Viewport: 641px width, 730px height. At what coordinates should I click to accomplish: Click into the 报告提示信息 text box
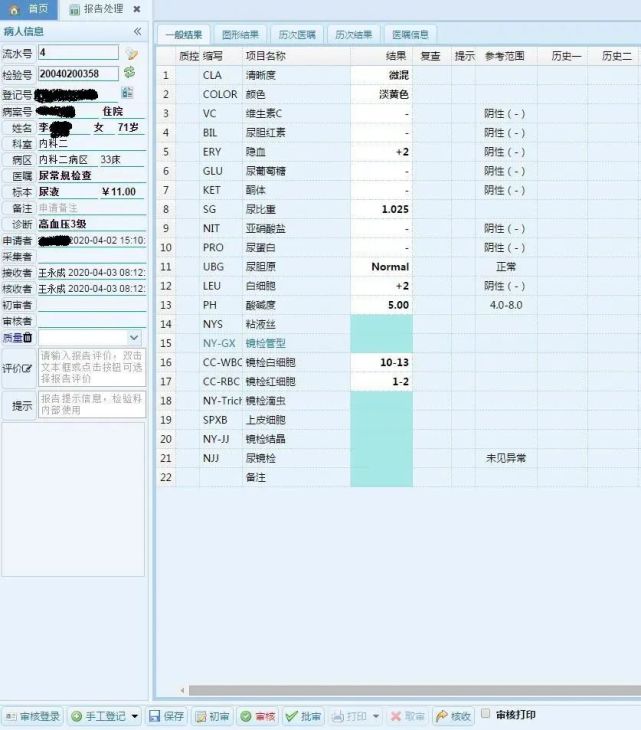tap(92, 404)
